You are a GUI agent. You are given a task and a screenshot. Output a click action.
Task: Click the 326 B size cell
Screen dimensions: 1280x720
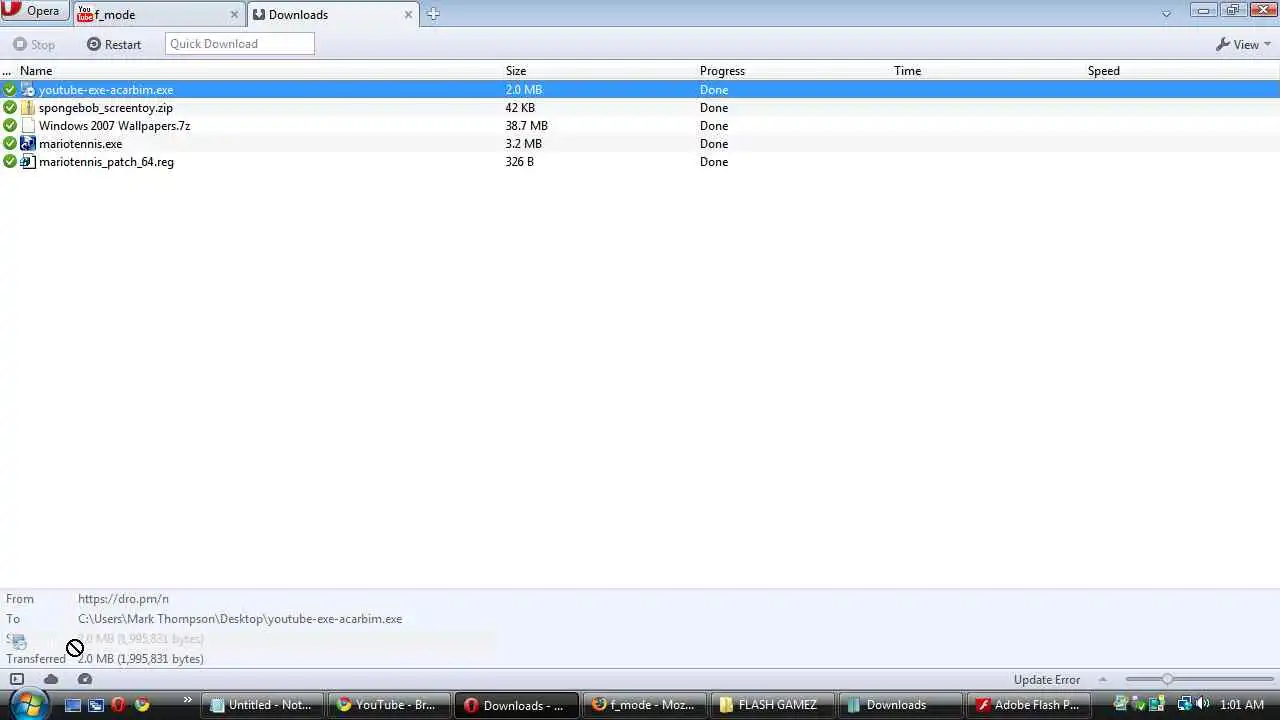pyautogui.click(x=519, y=162)
